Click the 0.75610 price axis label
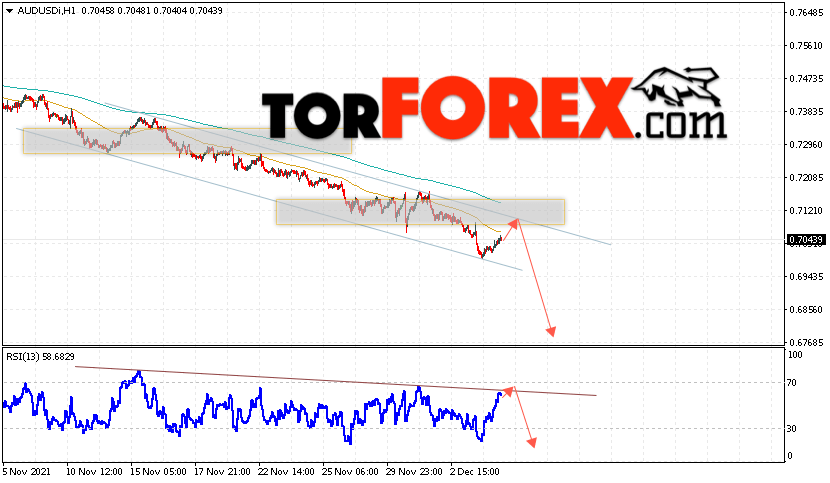 [x=806, y=46]
